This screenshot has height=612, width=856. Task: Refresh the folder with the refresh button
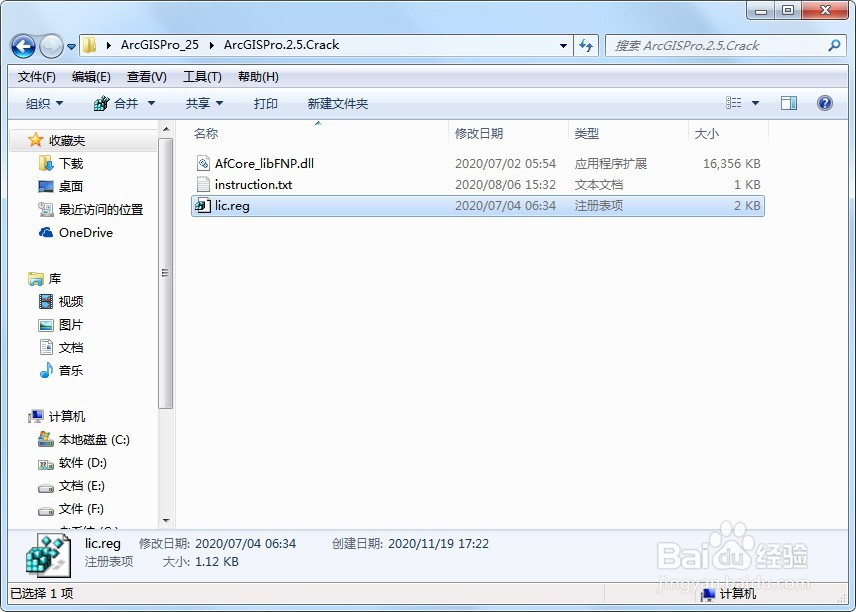tap(586, 46)
